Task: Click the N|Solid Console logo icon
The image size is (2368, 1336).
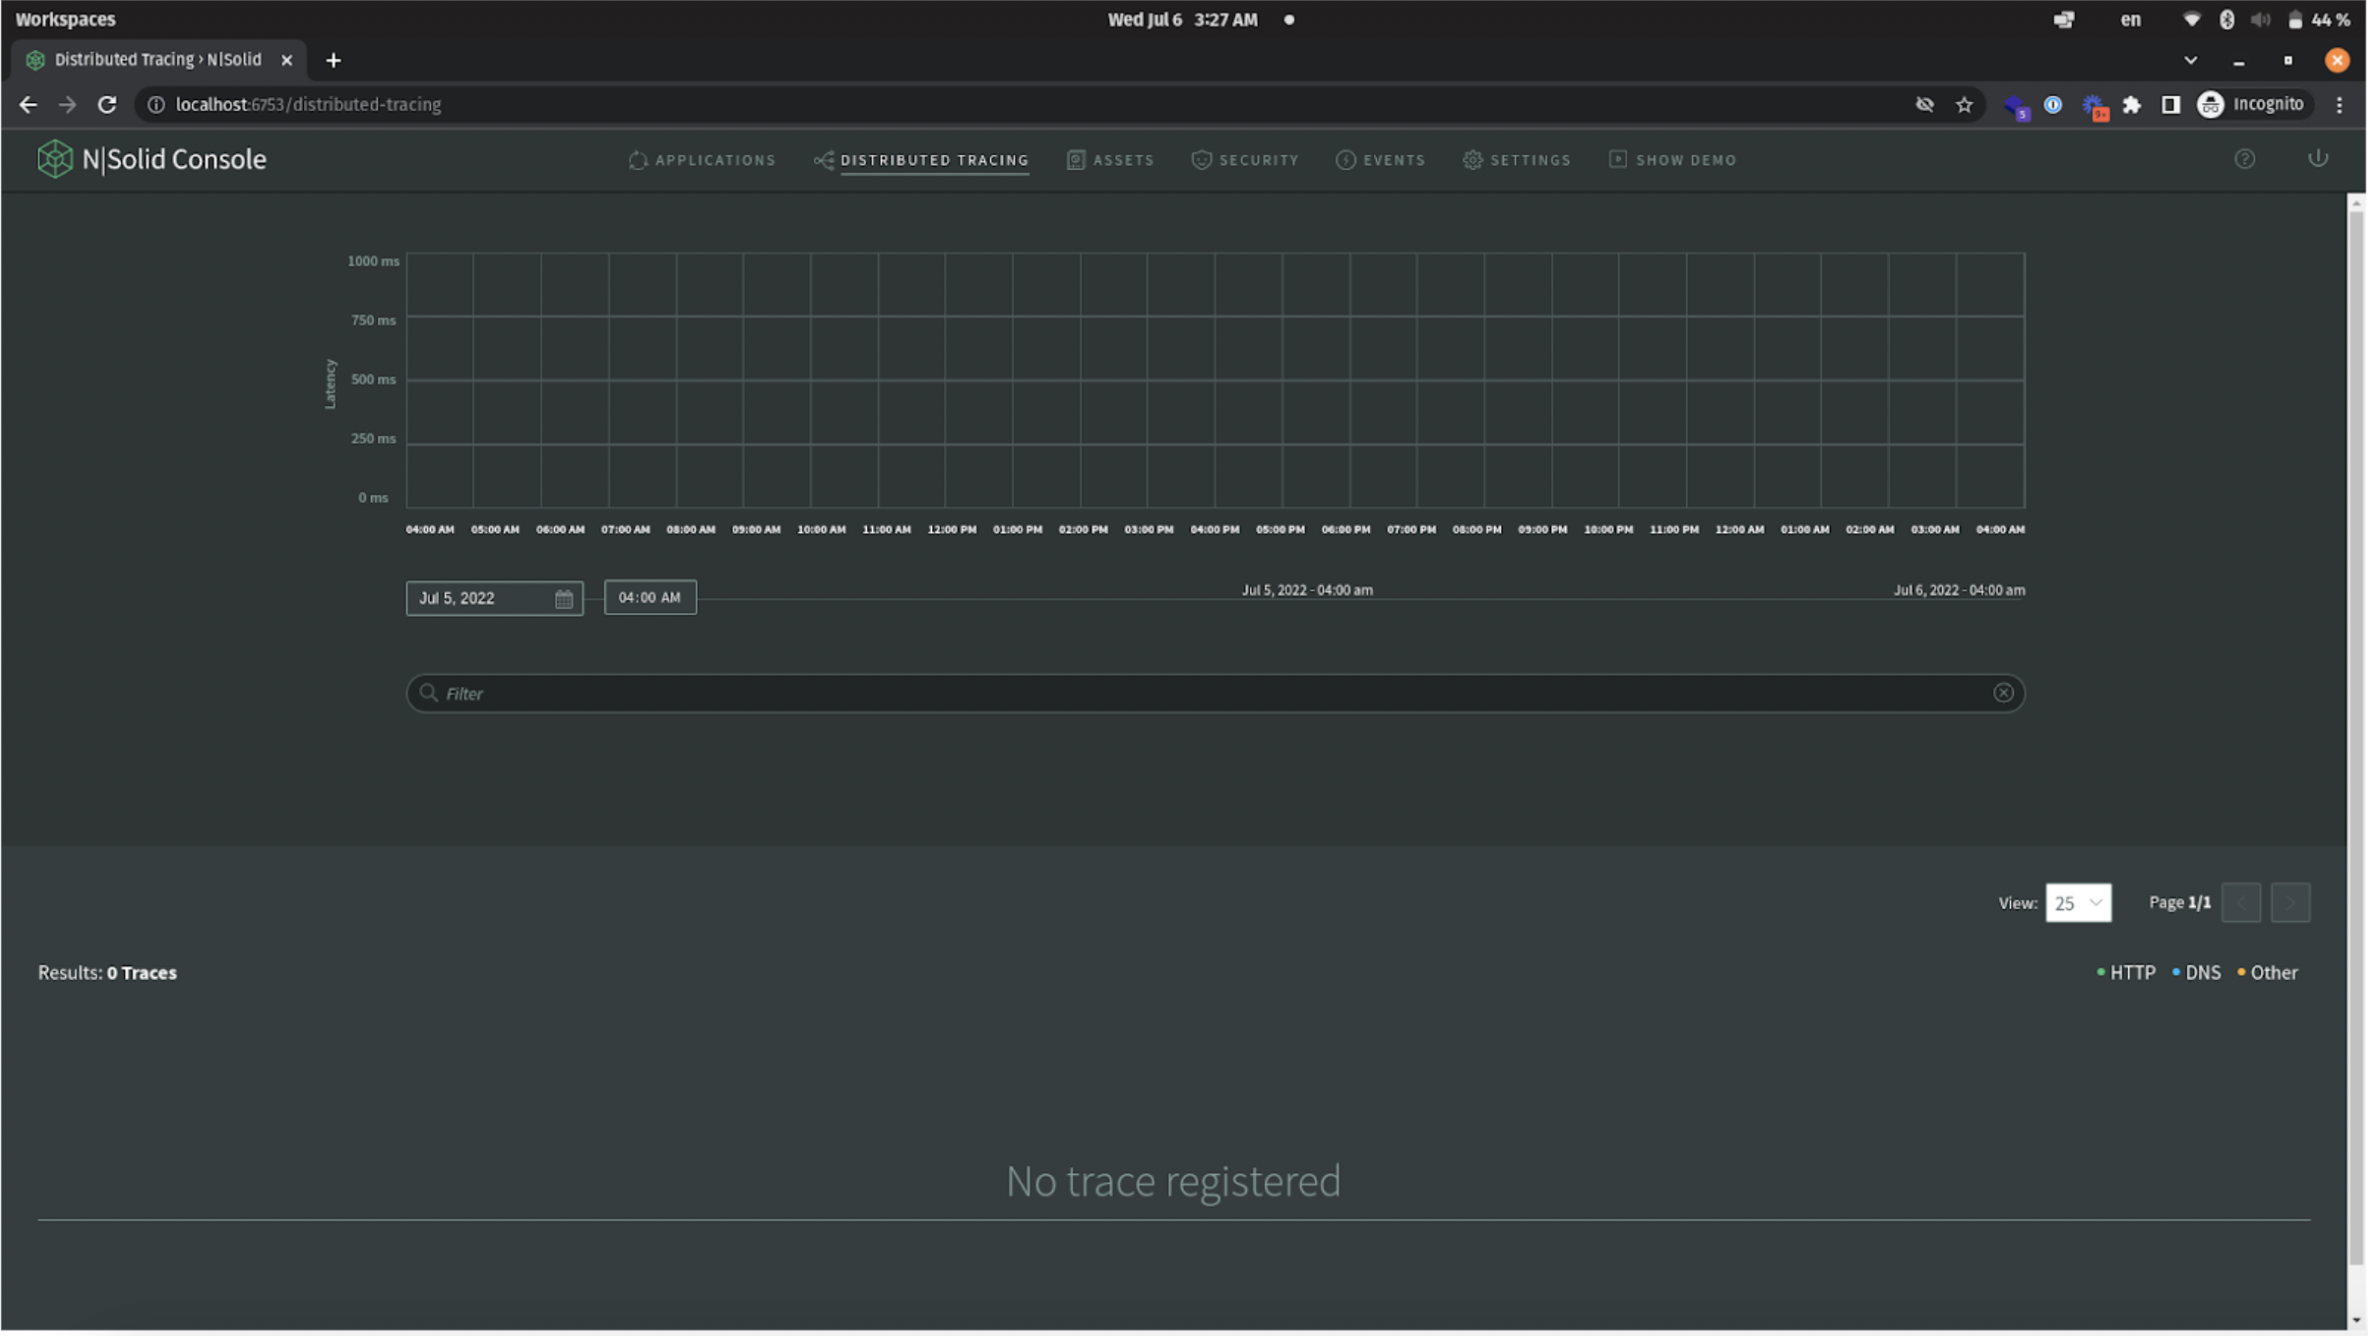Action: click(x=54, y=159)
